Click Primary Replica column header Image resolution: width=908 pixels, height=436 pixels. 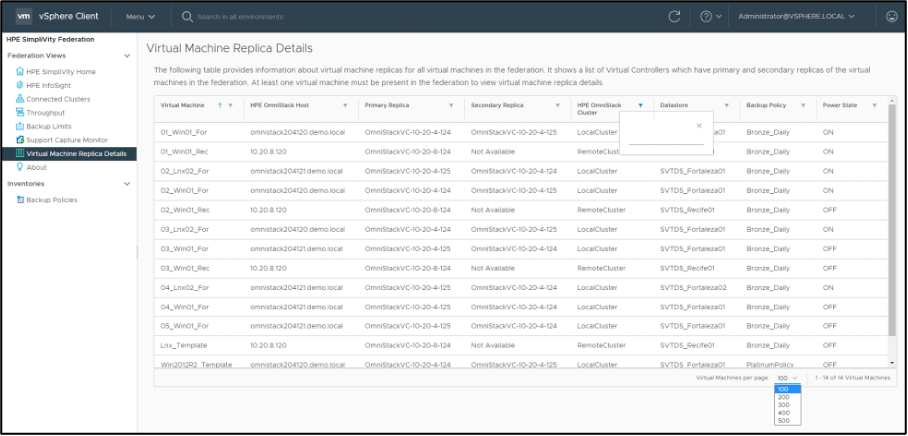385,105
